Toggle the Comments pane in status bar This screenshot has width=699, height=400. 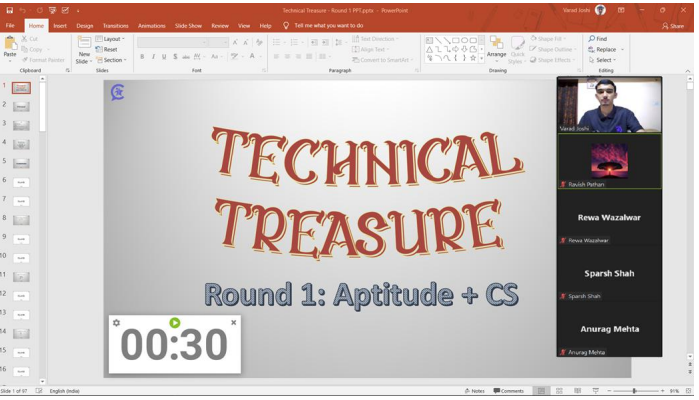509,391
